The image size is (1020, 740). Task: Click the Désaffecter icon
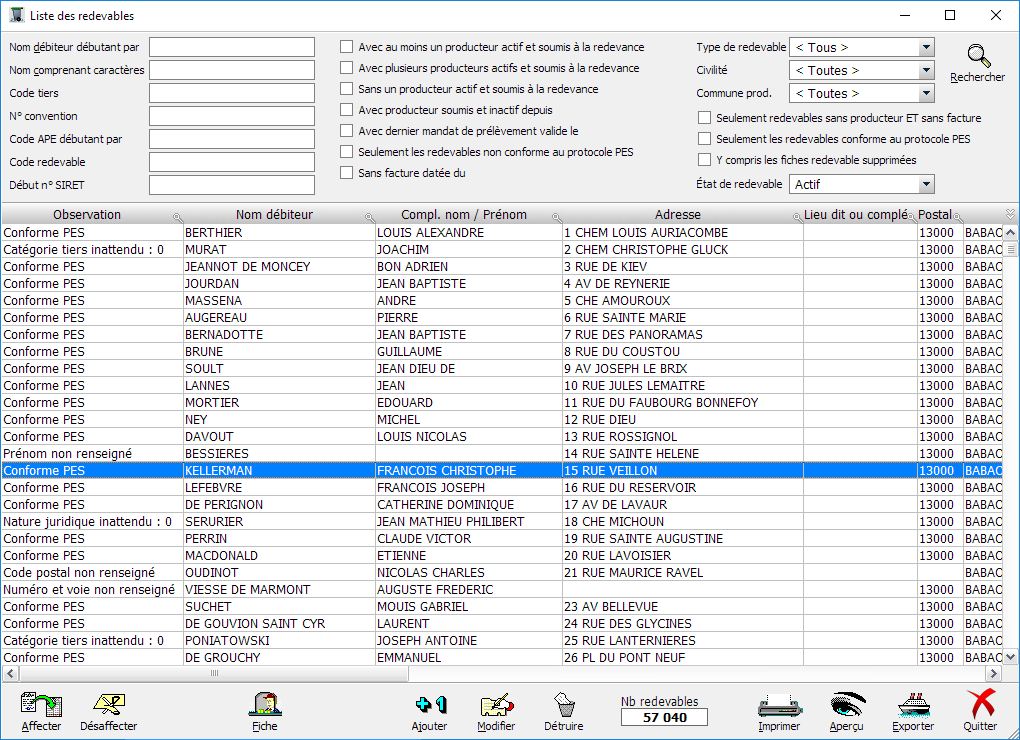click(108, 705)
